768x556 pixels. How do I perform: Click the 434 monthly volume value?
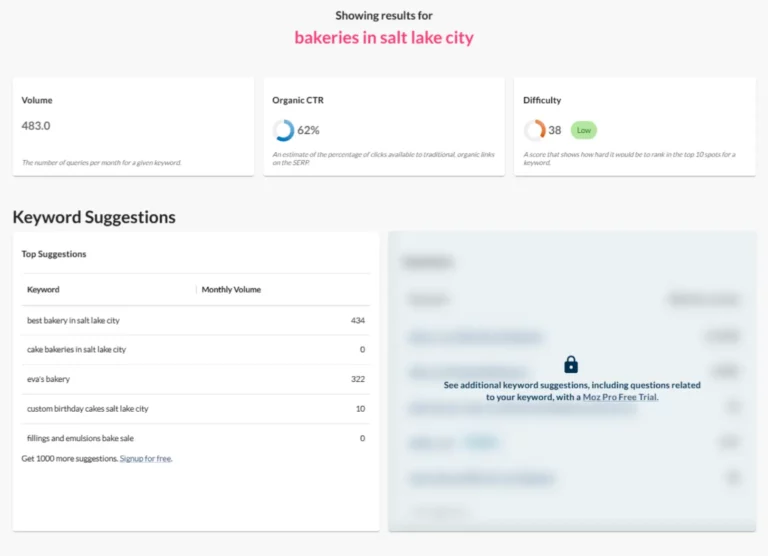pyautogui.click(x=358, y=320)
